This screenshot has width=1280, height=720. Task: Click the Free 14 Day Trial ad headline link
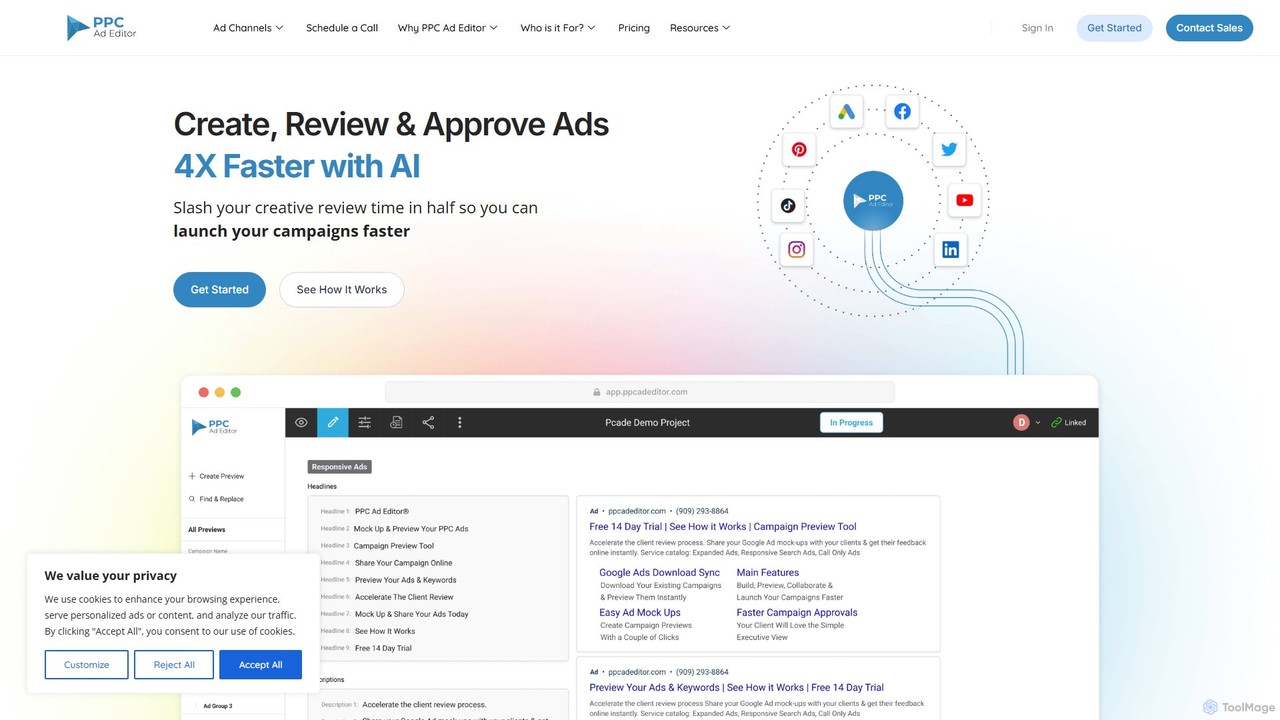pyautogui.click(x=723, y=527)
